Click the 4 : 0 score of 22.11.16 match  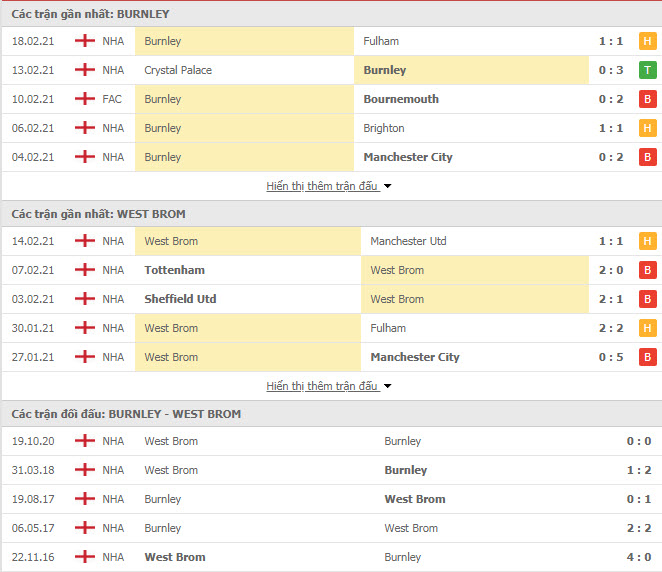pos(639,557)
